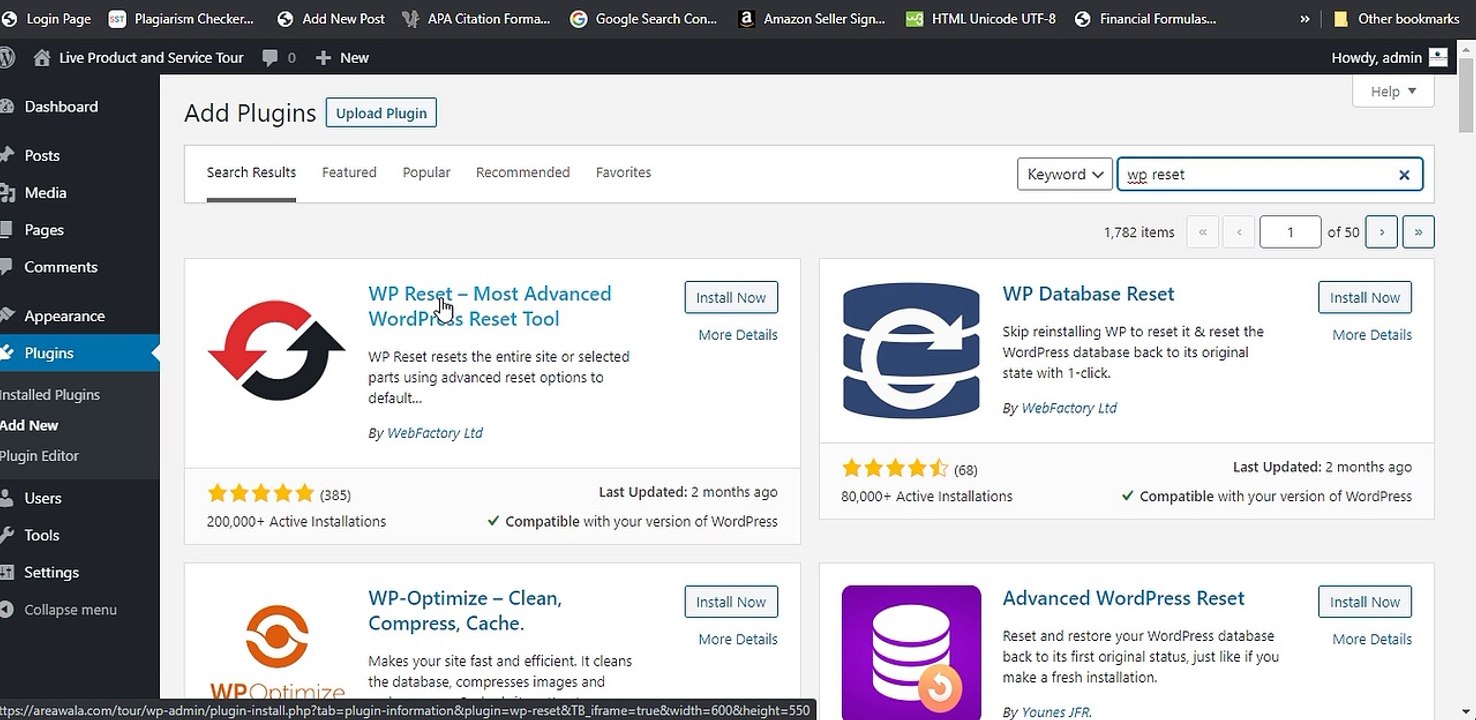The width and height of the screenshot is (1476, 720).
Task: Click the Pages icon in sidebar
Action: (7, 229)
